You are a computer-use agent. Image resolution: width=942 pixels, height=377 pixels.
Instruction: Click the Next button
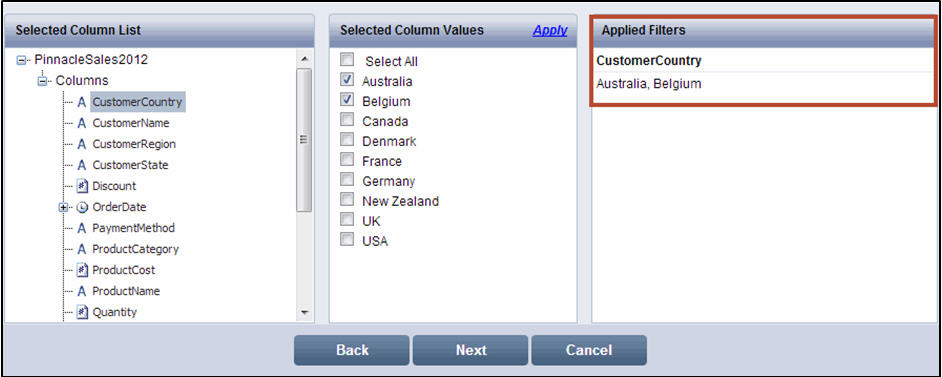[x=470, y=350]
